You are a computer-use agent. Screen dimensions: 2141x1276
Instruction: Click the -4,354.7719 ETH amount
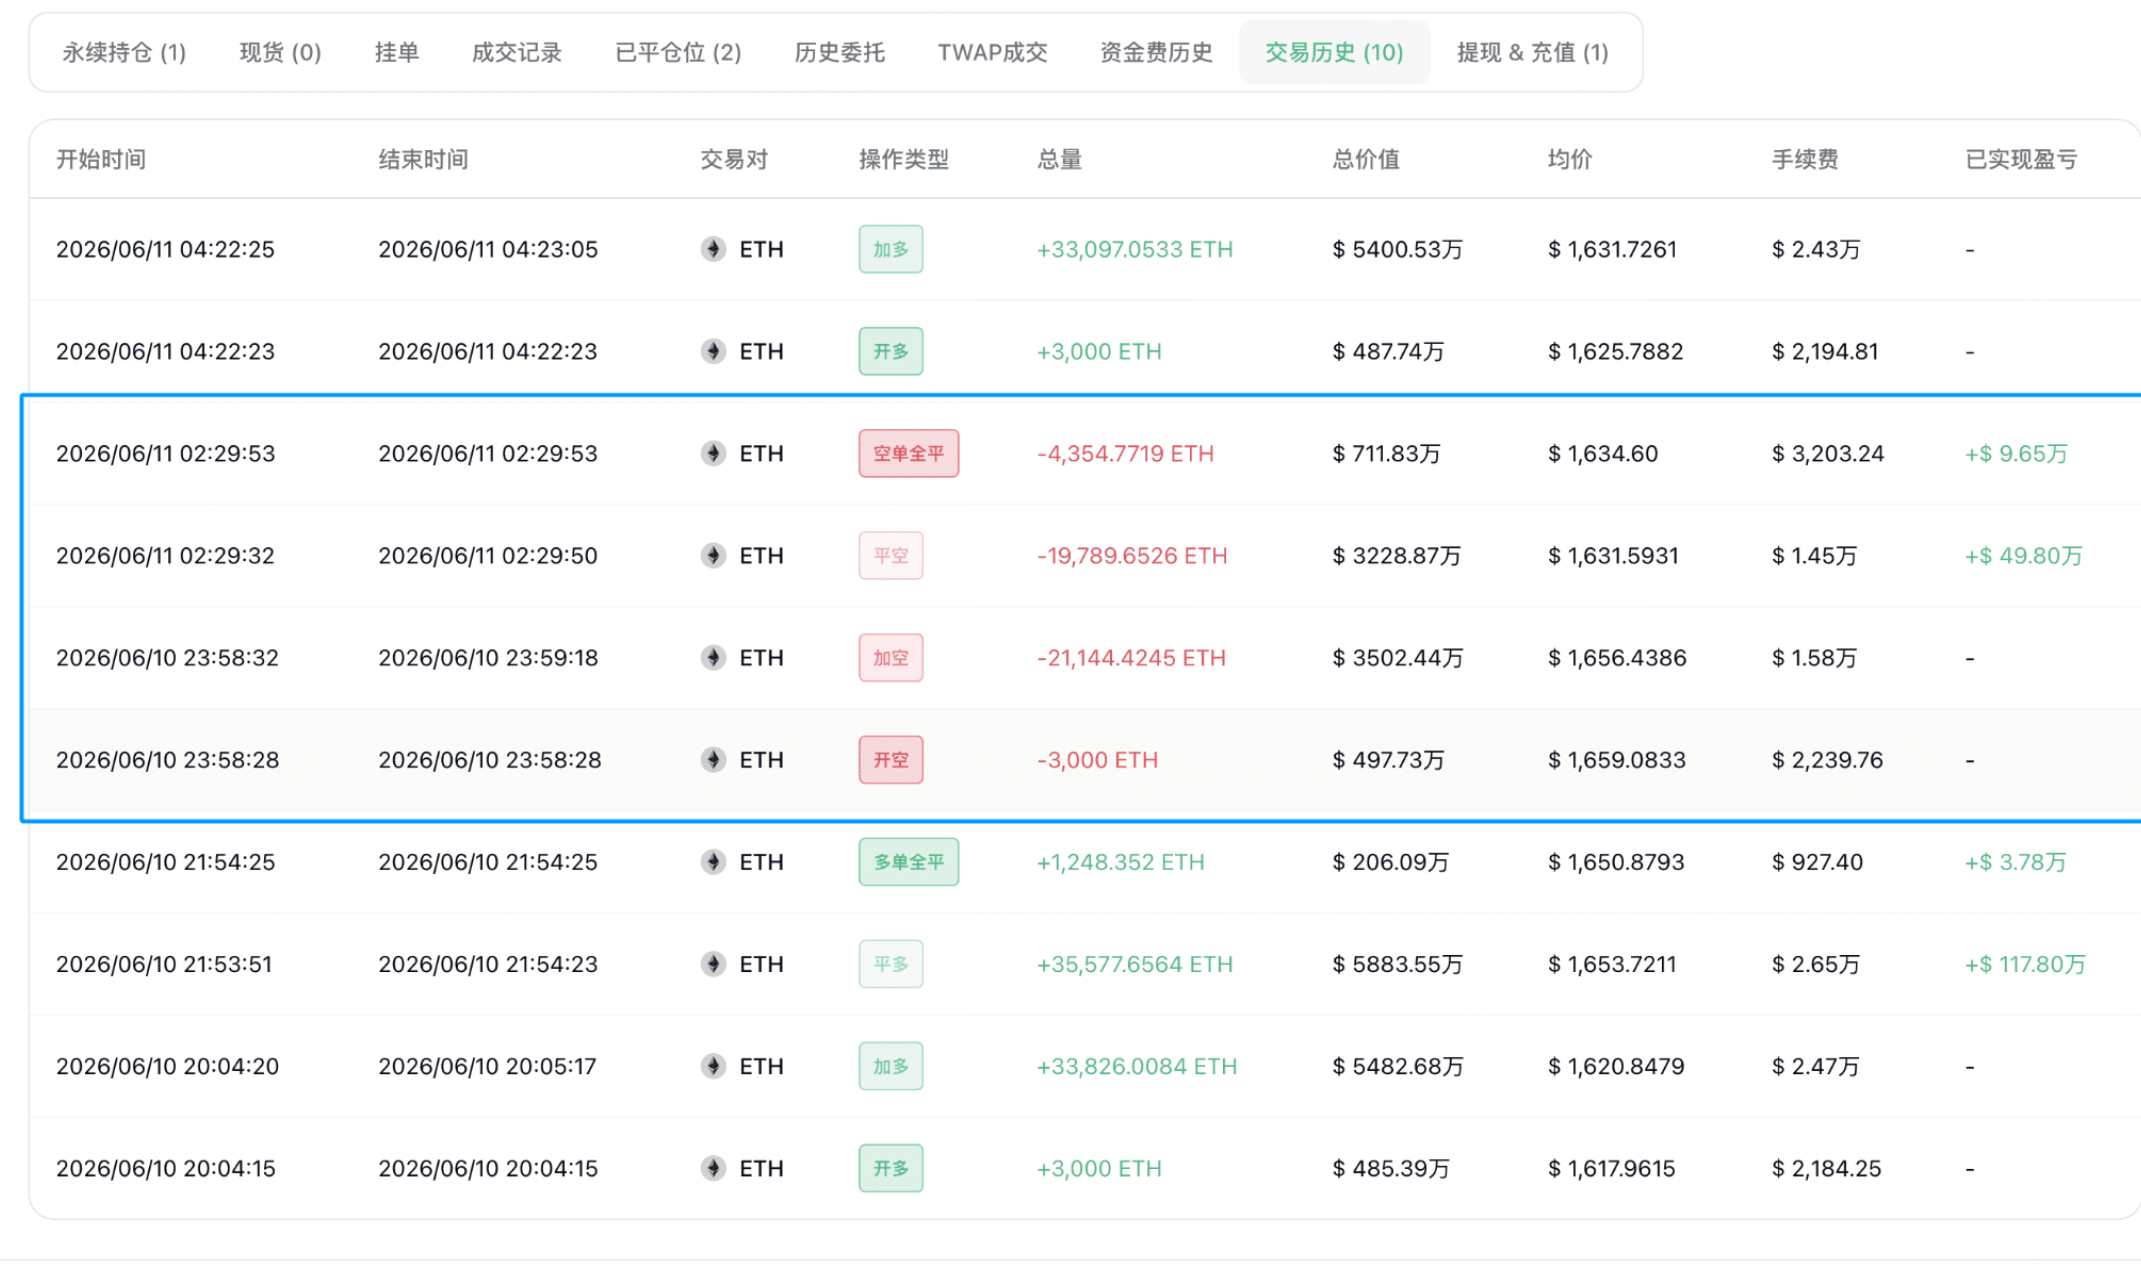[1126, 453]
